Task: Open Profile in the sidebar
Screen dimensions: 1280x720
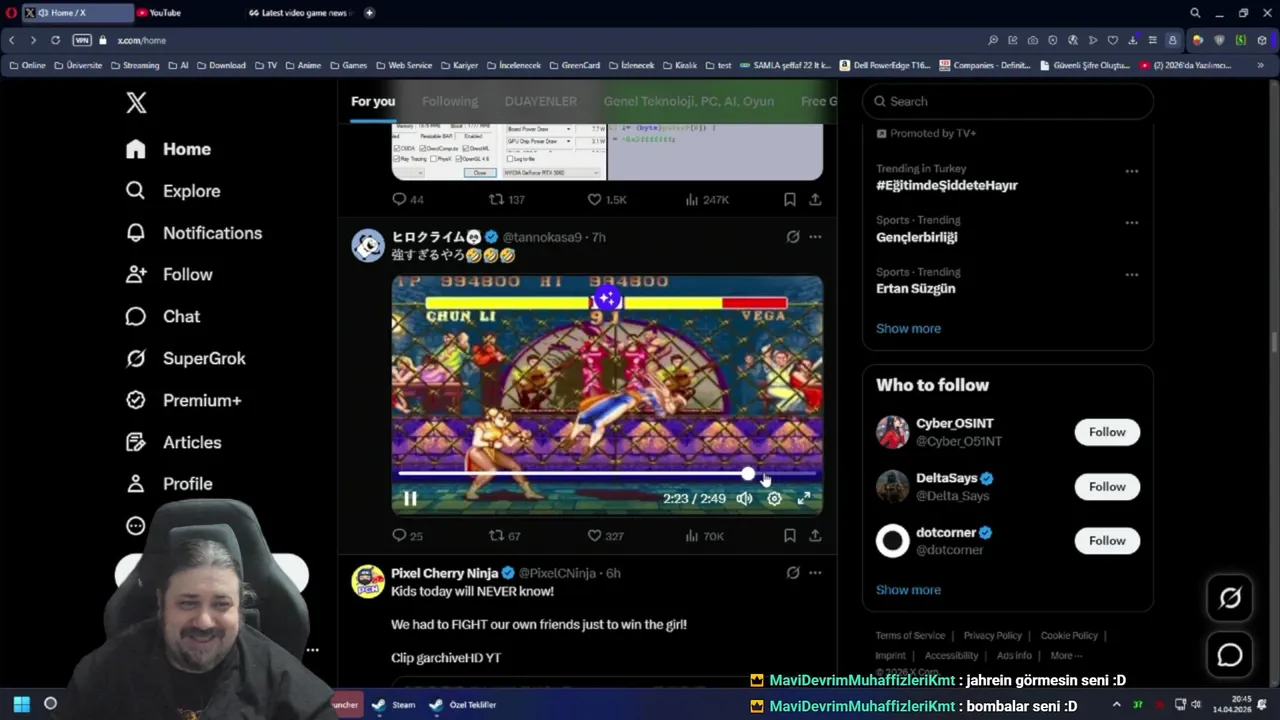Action: (x=168, y=484)
